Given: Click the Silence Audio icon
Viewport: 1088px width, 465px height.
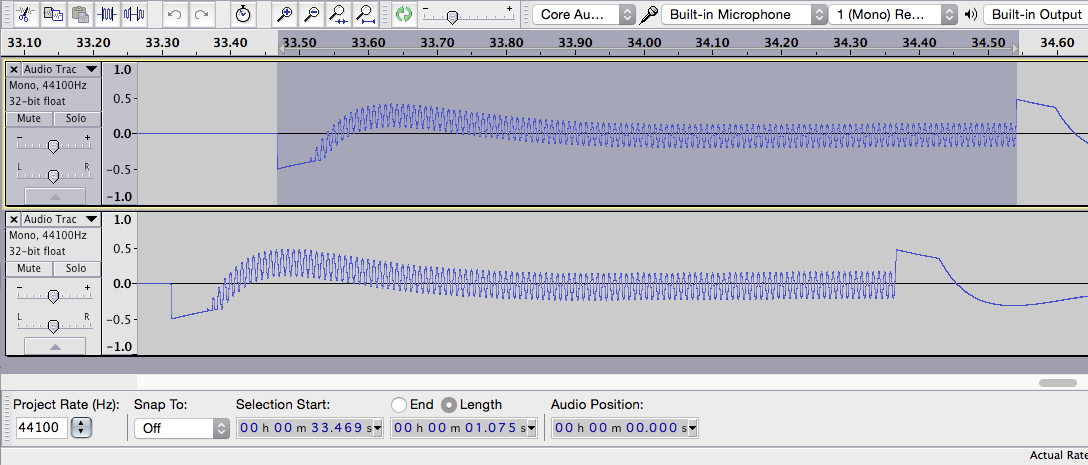Looking at the screenshot, I should tap(134, 14).
